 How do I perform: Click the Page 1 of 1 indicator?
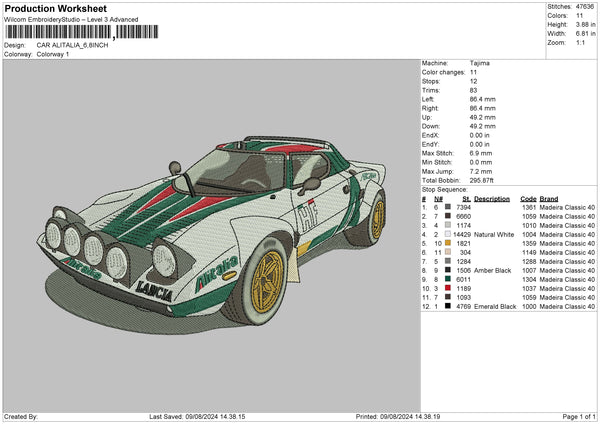point(579,416)
